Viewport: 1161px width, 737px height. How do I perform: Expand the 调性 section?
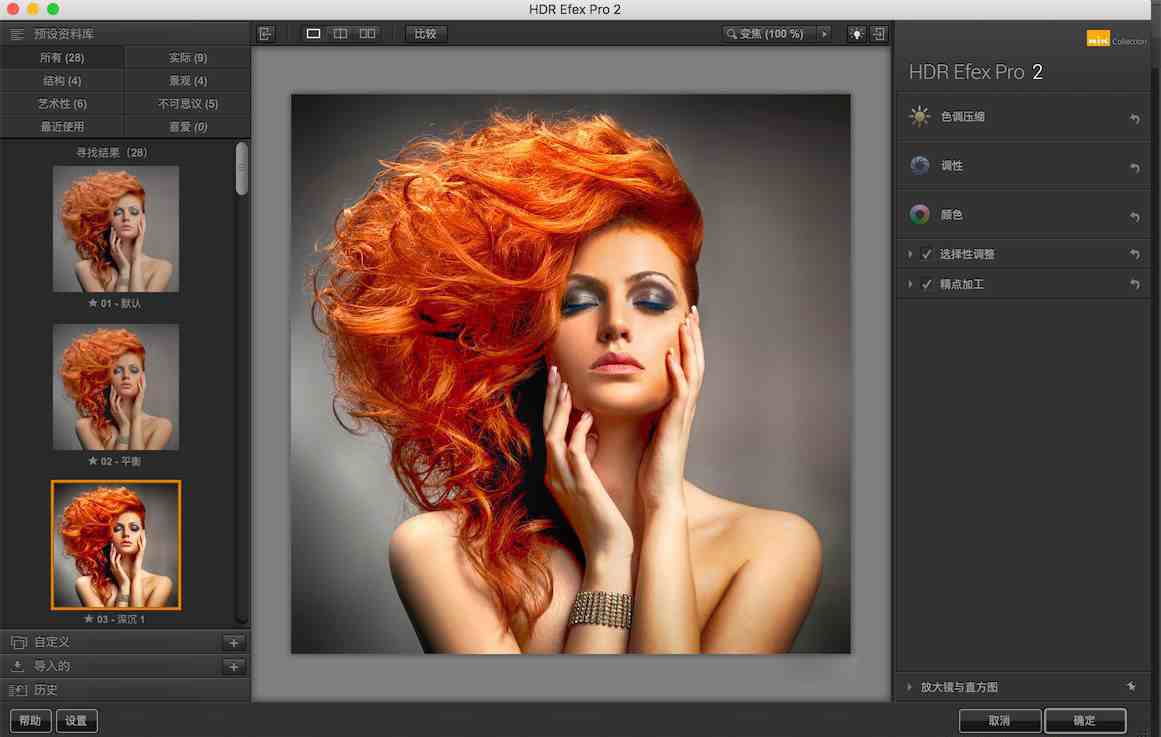click(x=1023, y=166)
